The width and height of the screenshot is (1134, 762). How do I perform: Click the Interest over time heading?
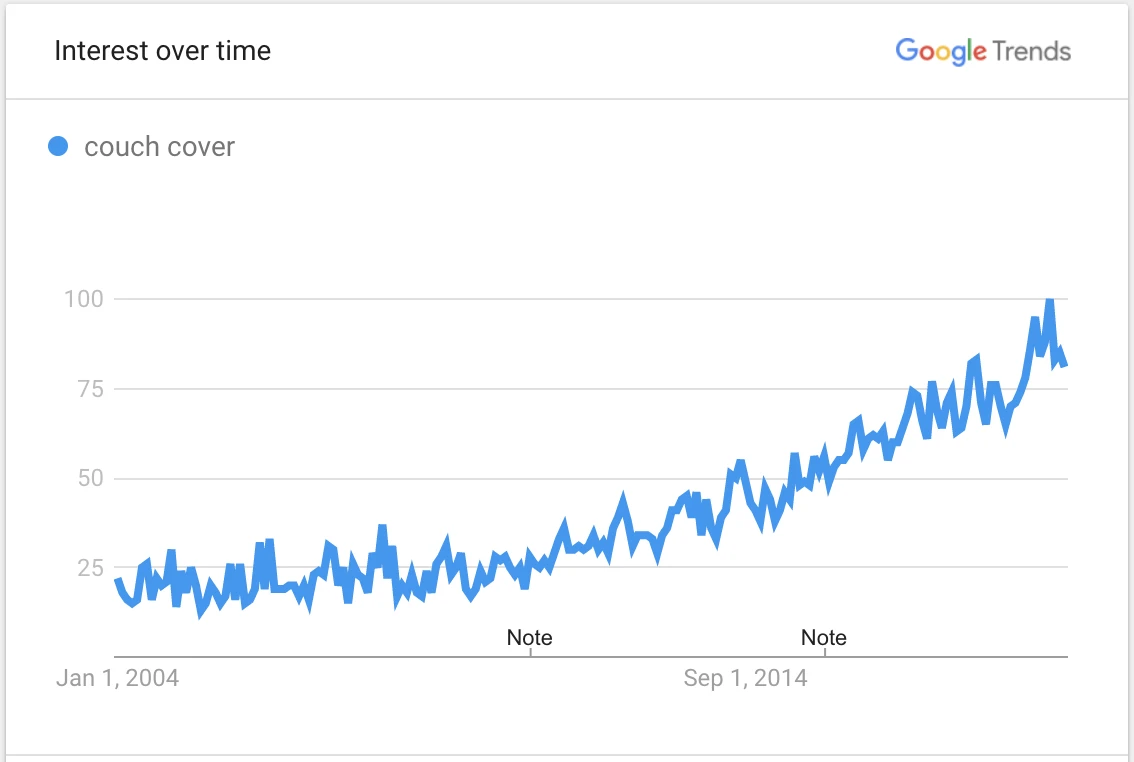coord(162,51)
